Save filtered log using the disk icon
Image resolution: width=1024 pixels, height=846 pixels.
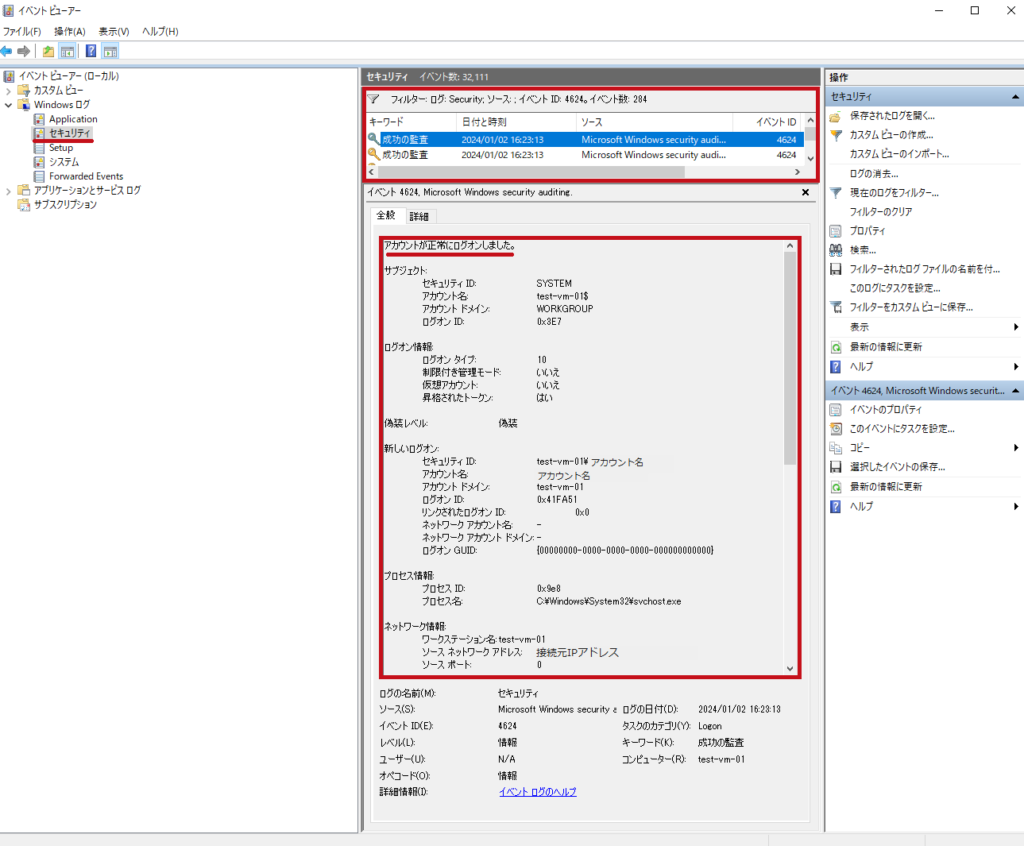[x=834, y=267]
